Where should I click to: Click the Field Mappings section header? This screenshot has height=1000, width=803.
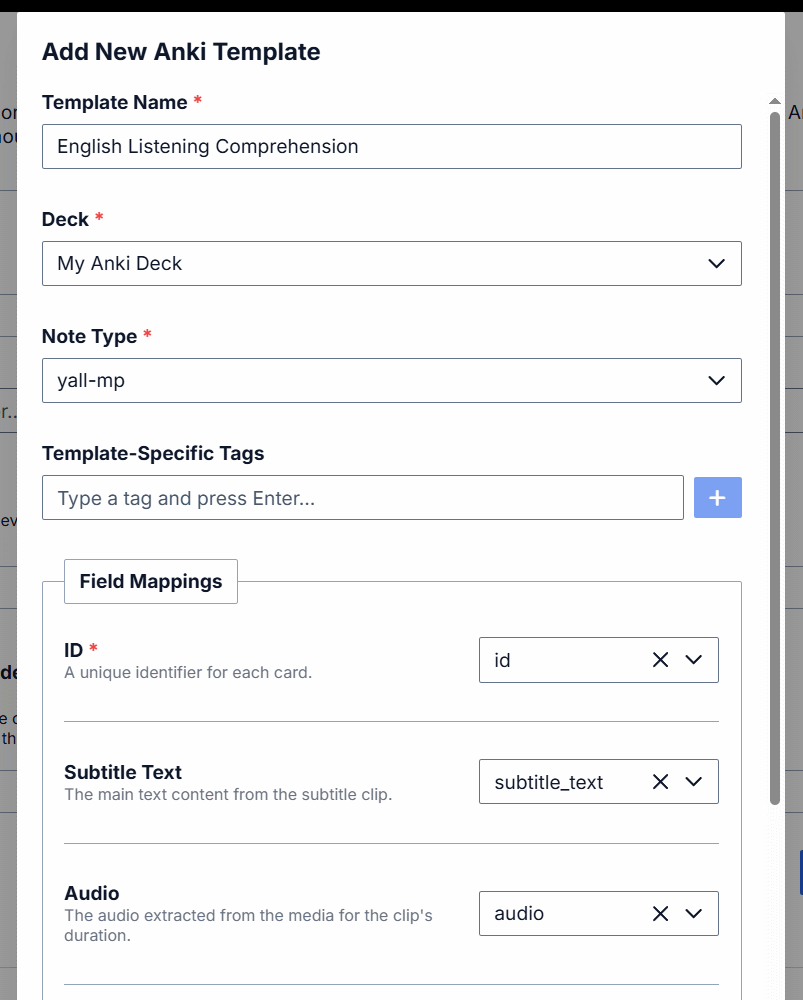151,582
